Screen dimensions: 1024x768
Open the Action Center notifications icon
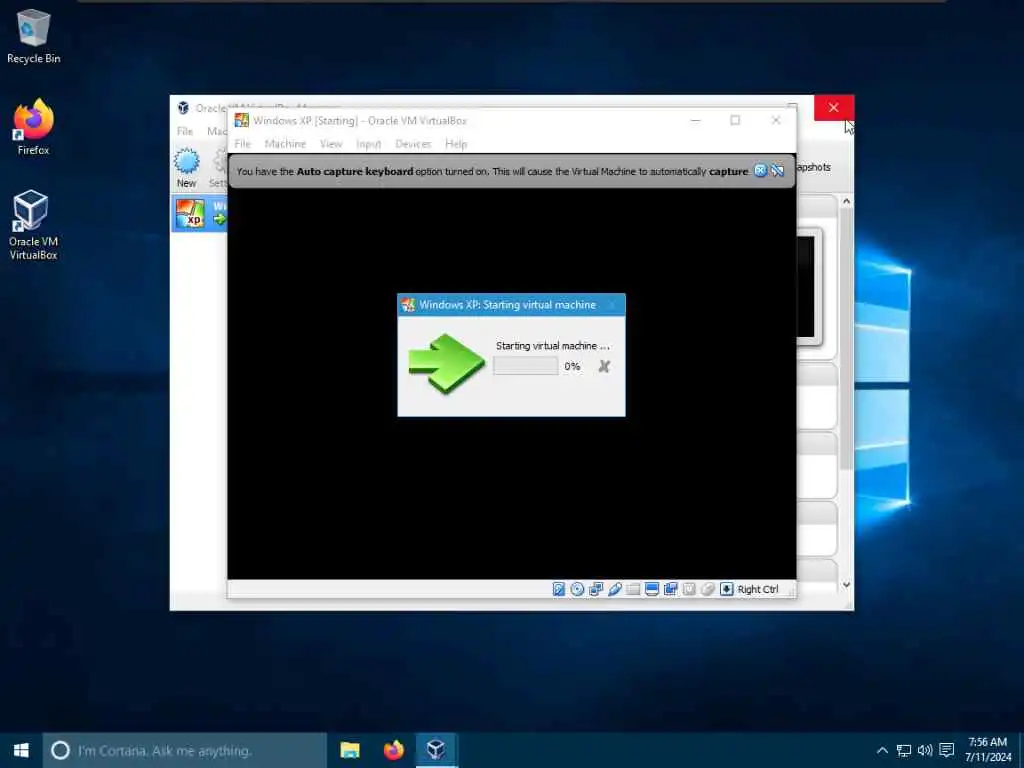click(x=947, y=750)
